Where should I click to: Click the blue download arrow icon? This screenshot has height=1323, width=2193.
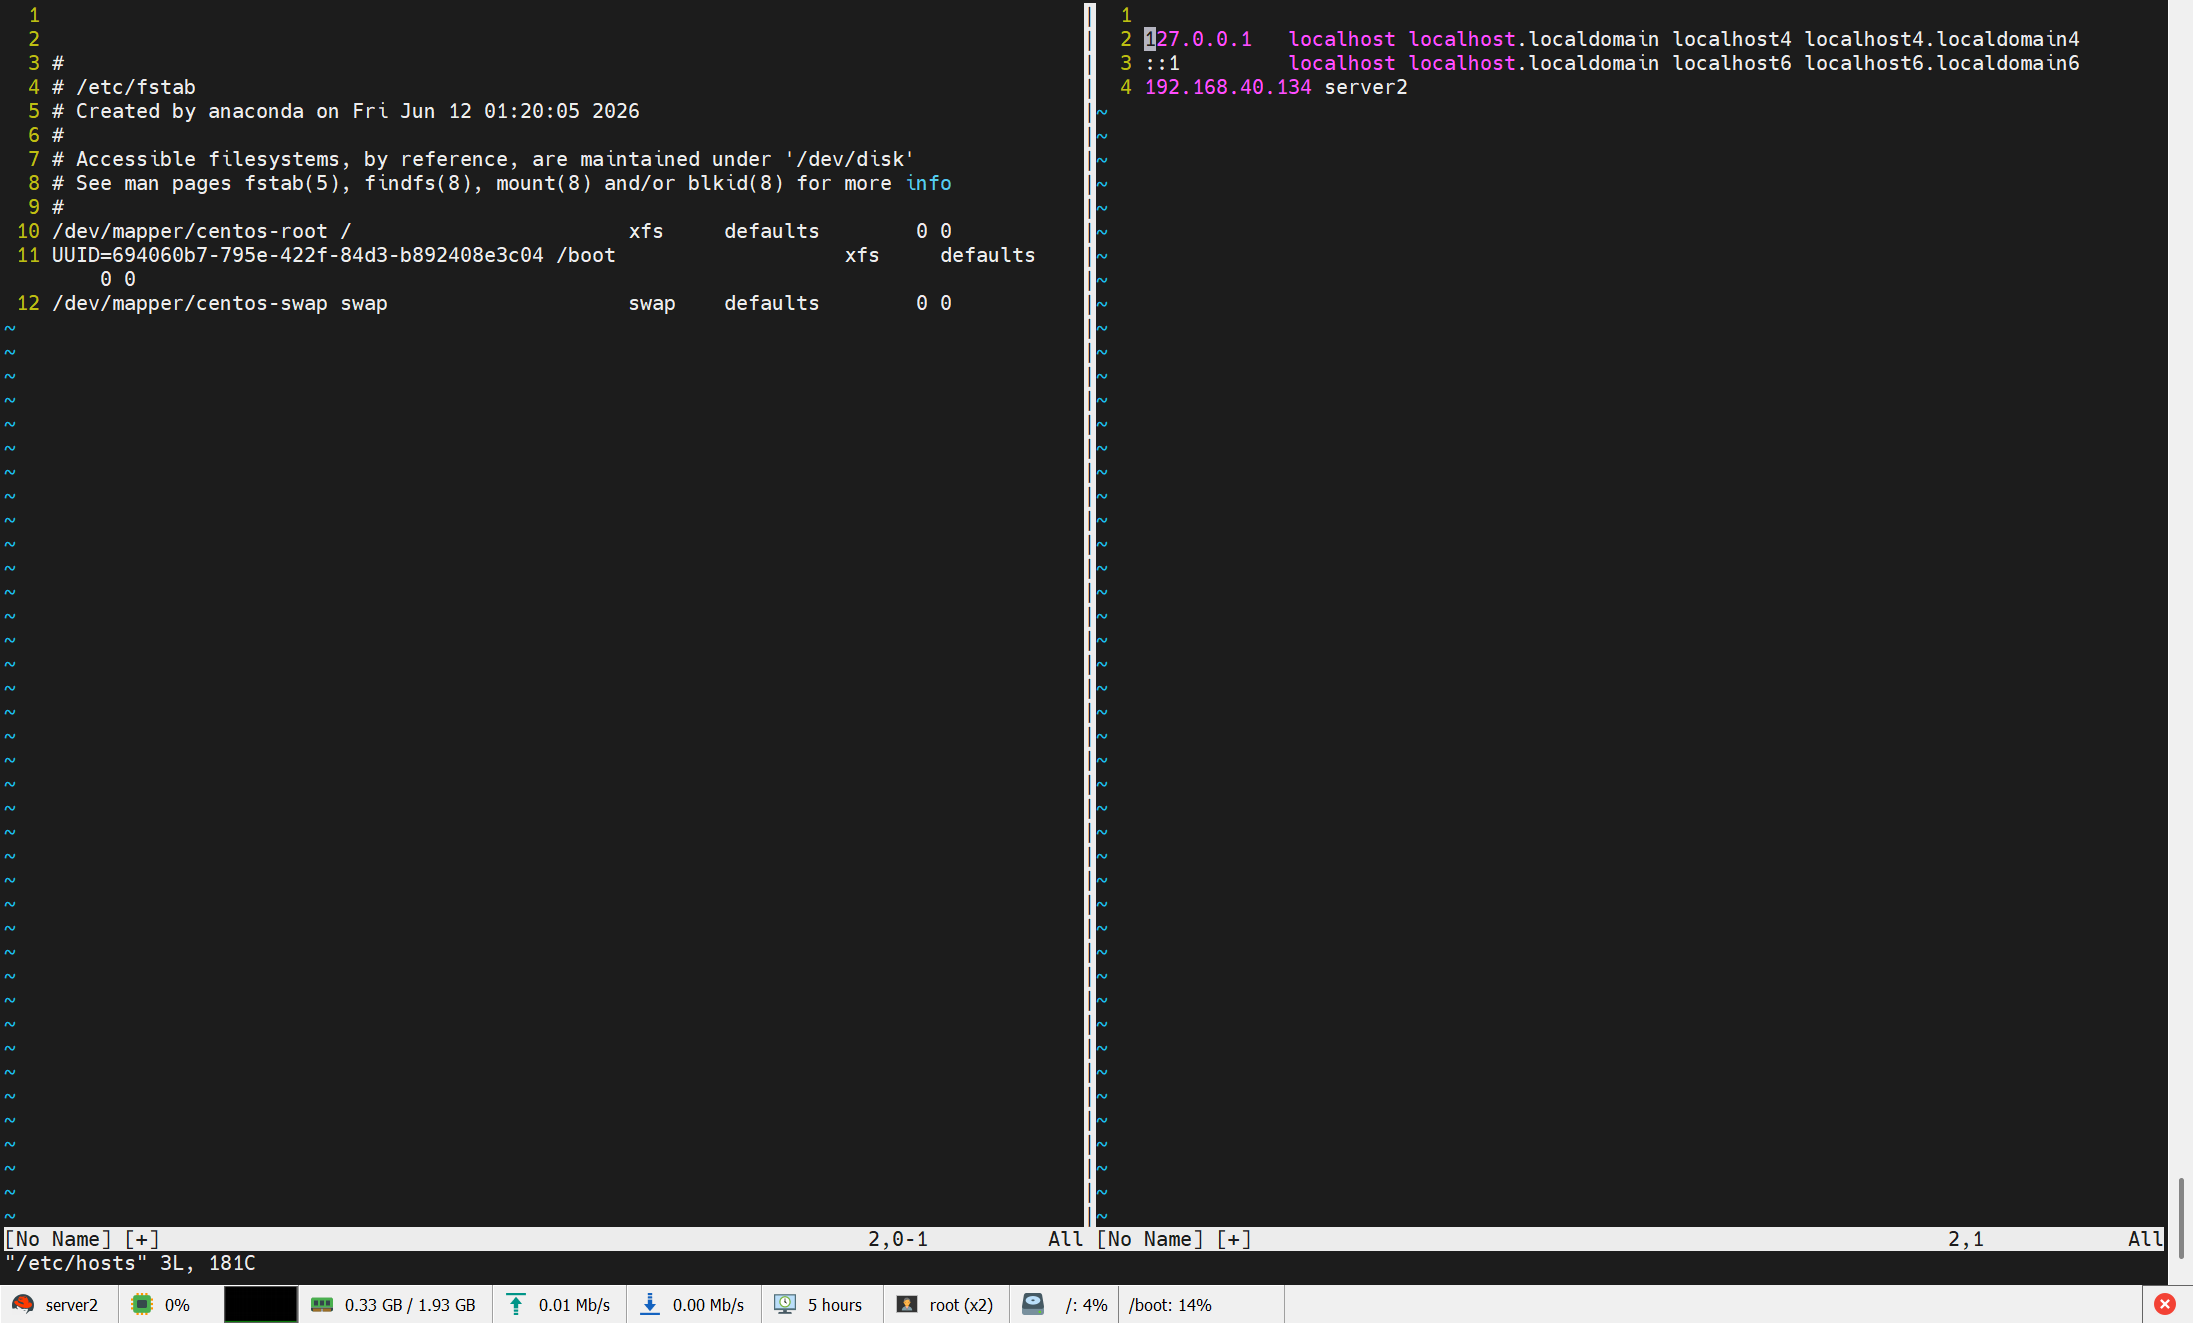click(650, 1304)
